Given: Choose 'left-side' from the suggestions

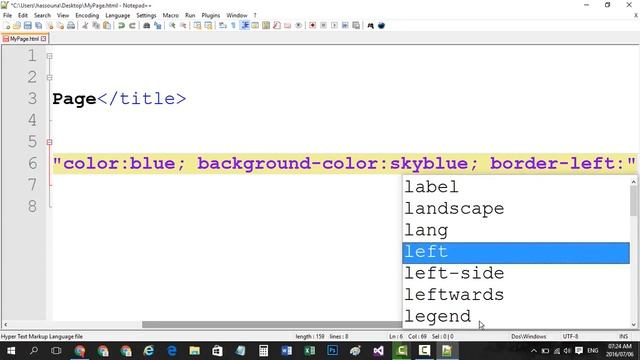Looking at the screenshot, I should coord(516,274).
